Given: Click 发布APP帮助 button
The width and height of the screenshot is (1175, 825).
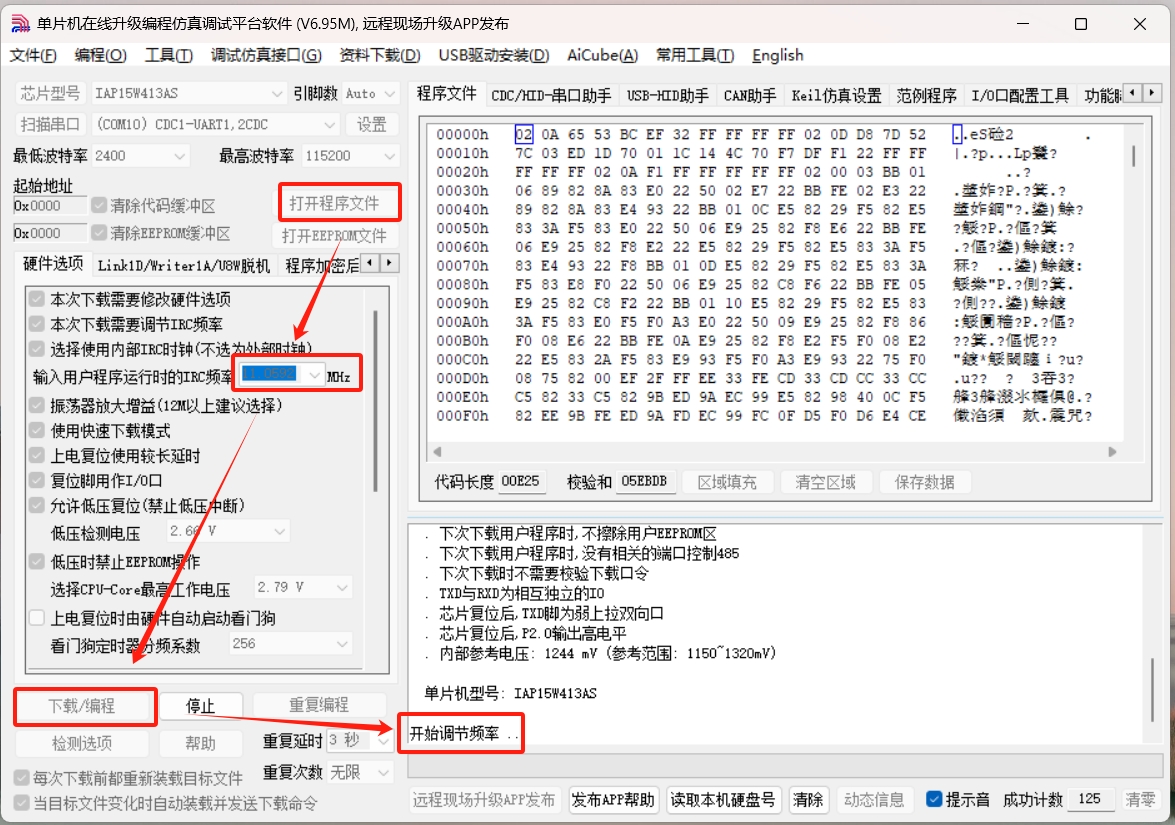Looking at the screenshot, I should point(613,800).
